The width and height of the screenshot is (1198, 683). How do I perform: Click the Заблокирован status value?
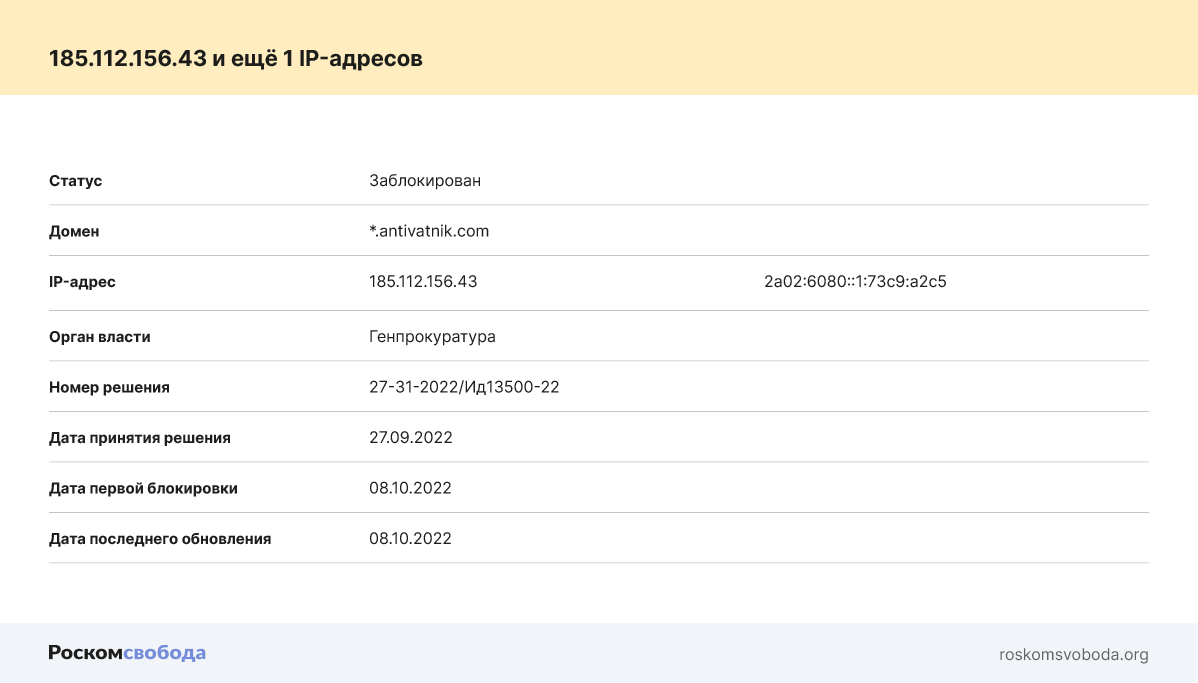pos(425,181)
